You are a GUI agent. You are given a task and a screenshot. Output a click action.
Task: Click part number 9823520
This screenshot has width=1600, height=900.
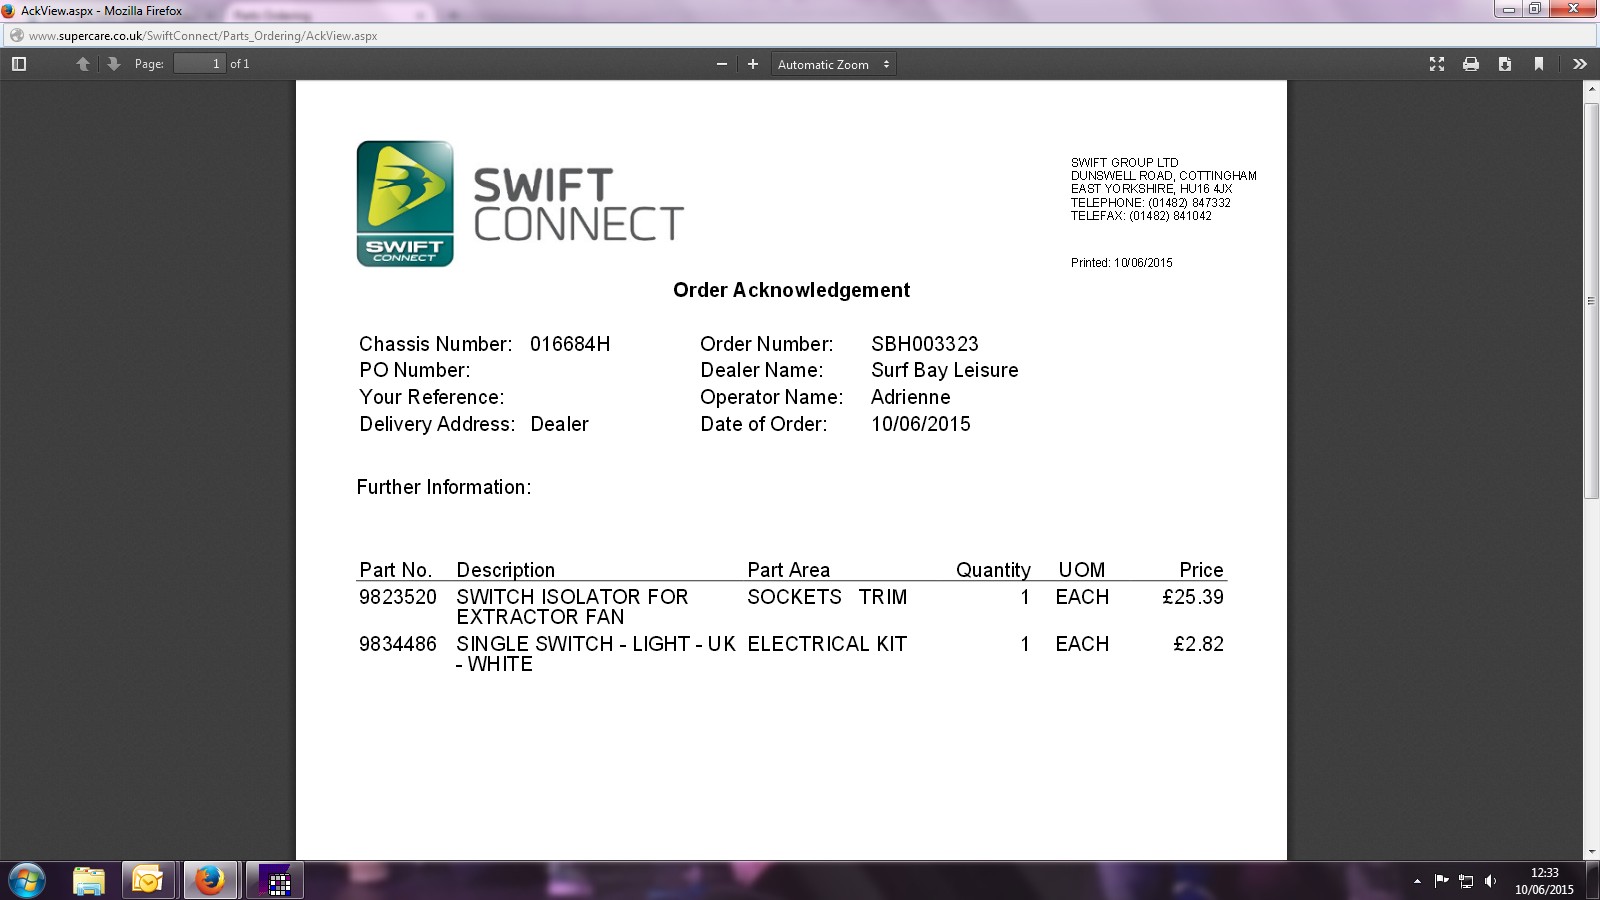[398, 597]
